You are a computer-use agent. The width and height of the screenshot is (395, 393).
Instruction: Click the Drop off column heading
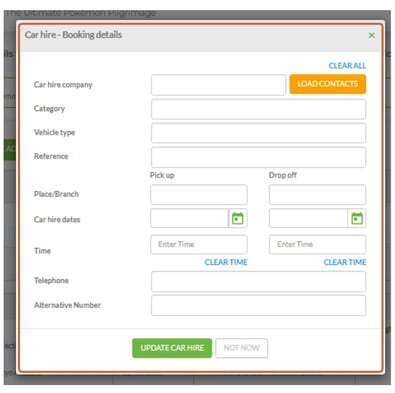pyautogui.click(x=283, y=175)
